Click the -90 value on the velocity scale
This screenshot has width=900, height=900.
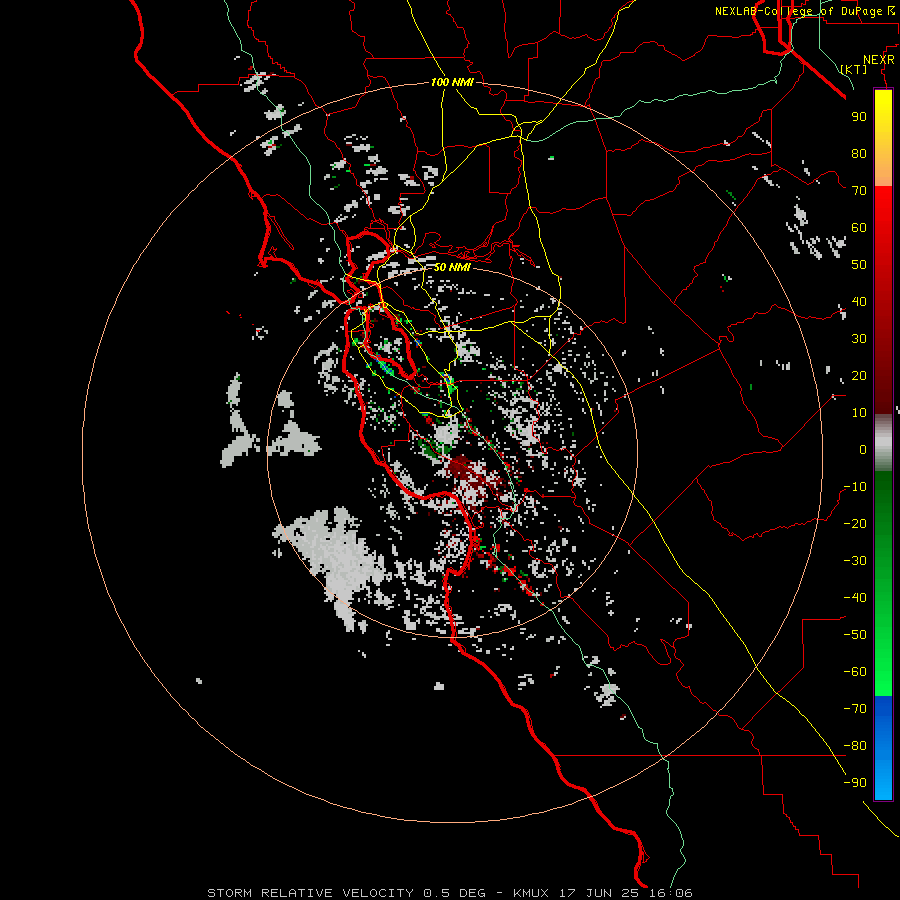[855, 783]
